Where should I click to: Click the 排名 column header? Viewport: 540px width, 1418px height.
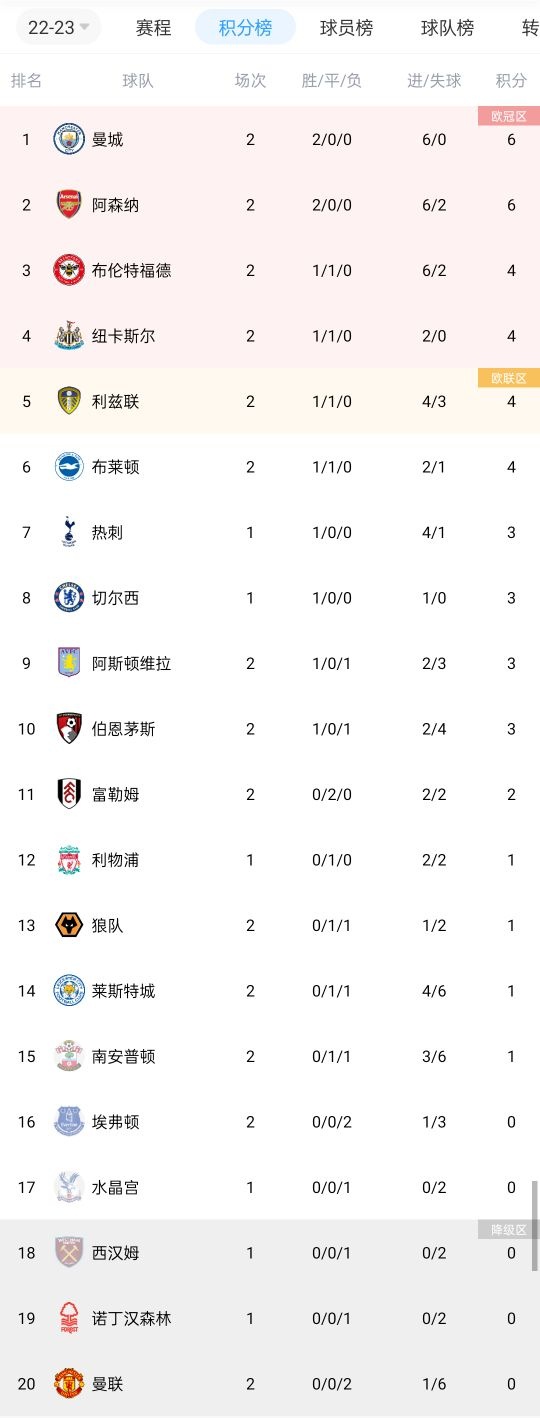coord(26,80)
